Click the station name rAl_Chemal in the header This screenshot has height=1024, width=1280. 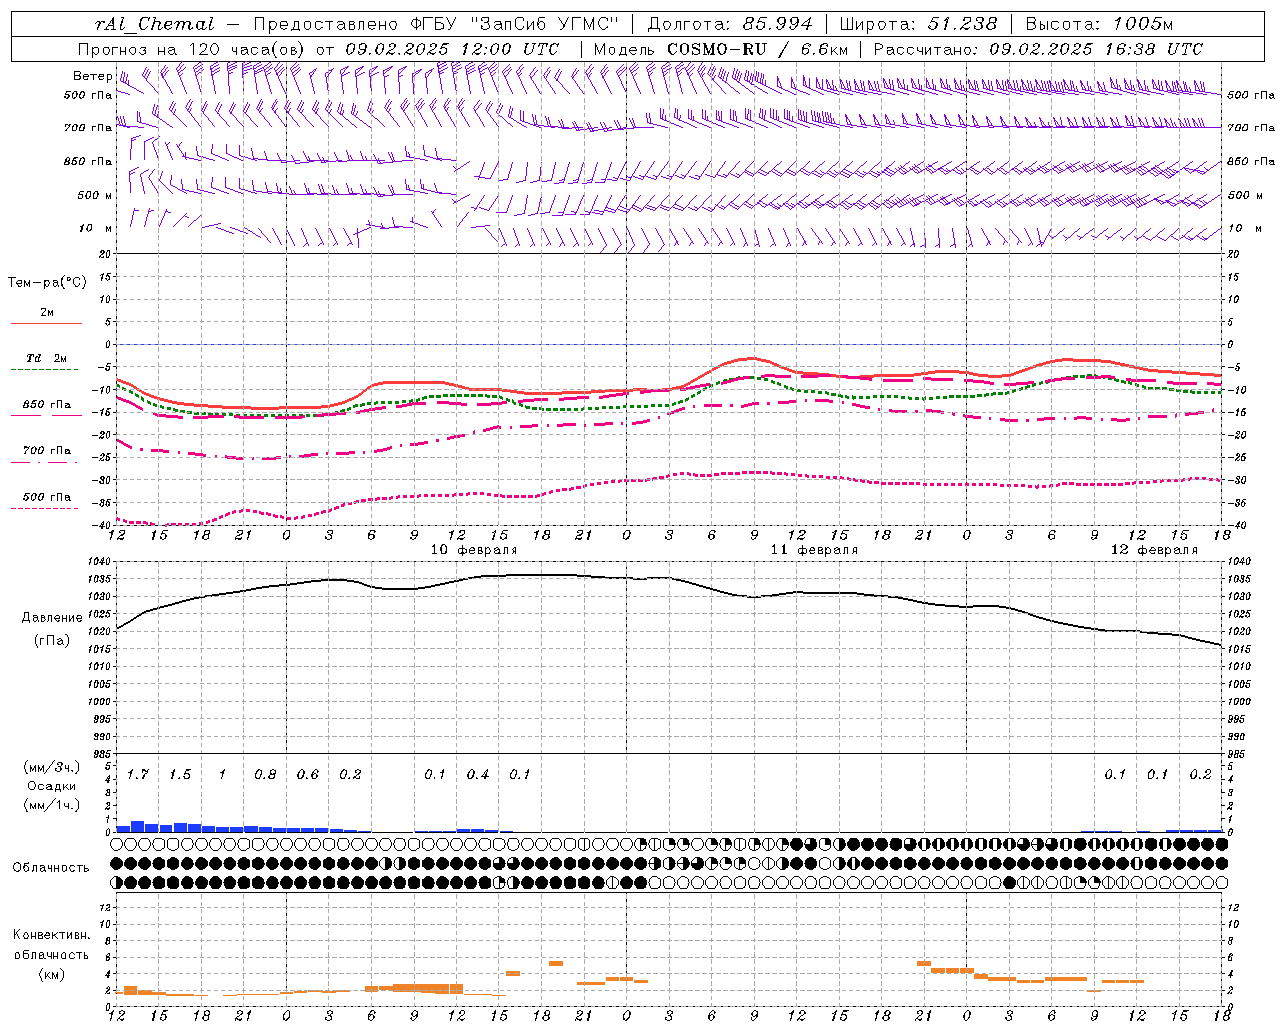click(x=155, y=24)
